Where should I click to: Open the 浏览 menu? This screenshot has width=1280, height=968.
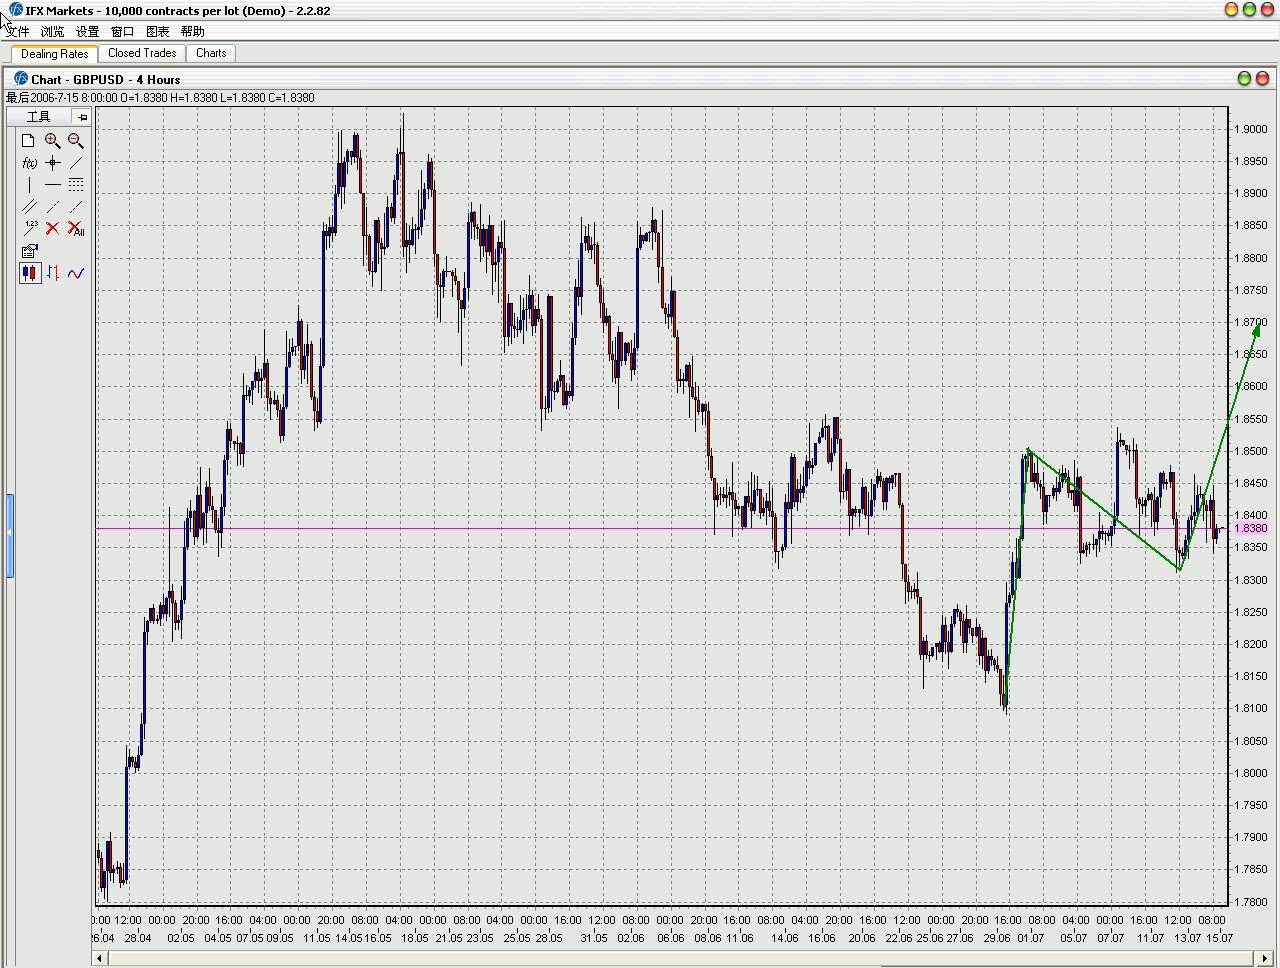[52, 32]
